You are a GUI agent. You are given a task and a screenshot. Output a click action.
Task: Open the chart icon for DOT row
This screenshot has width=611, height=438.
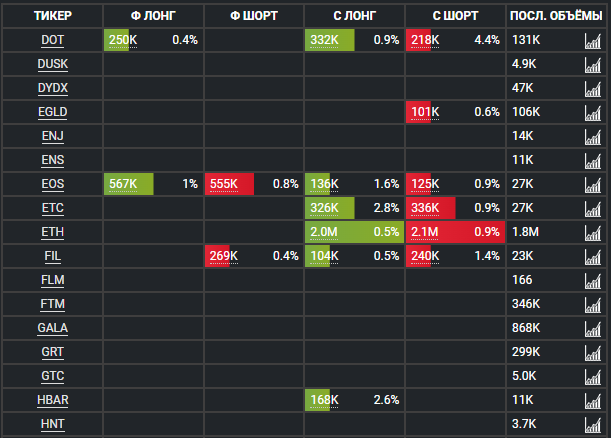tap(592, 40)
